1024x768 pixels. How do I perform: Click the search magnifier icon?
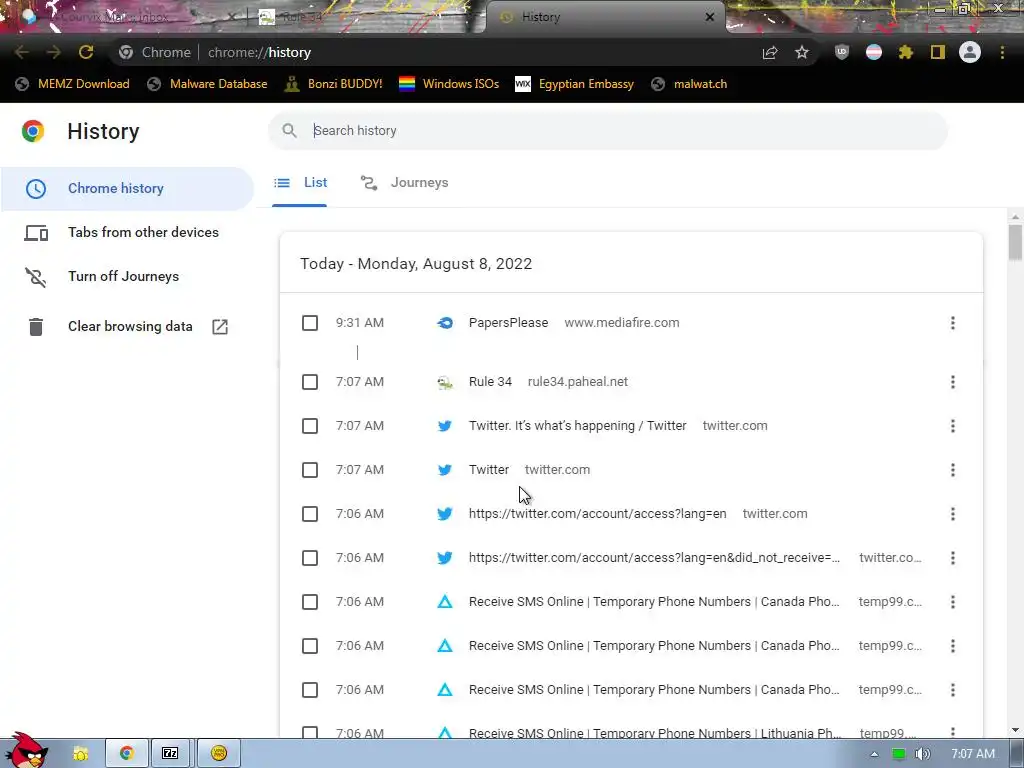[x=289, y=131]
